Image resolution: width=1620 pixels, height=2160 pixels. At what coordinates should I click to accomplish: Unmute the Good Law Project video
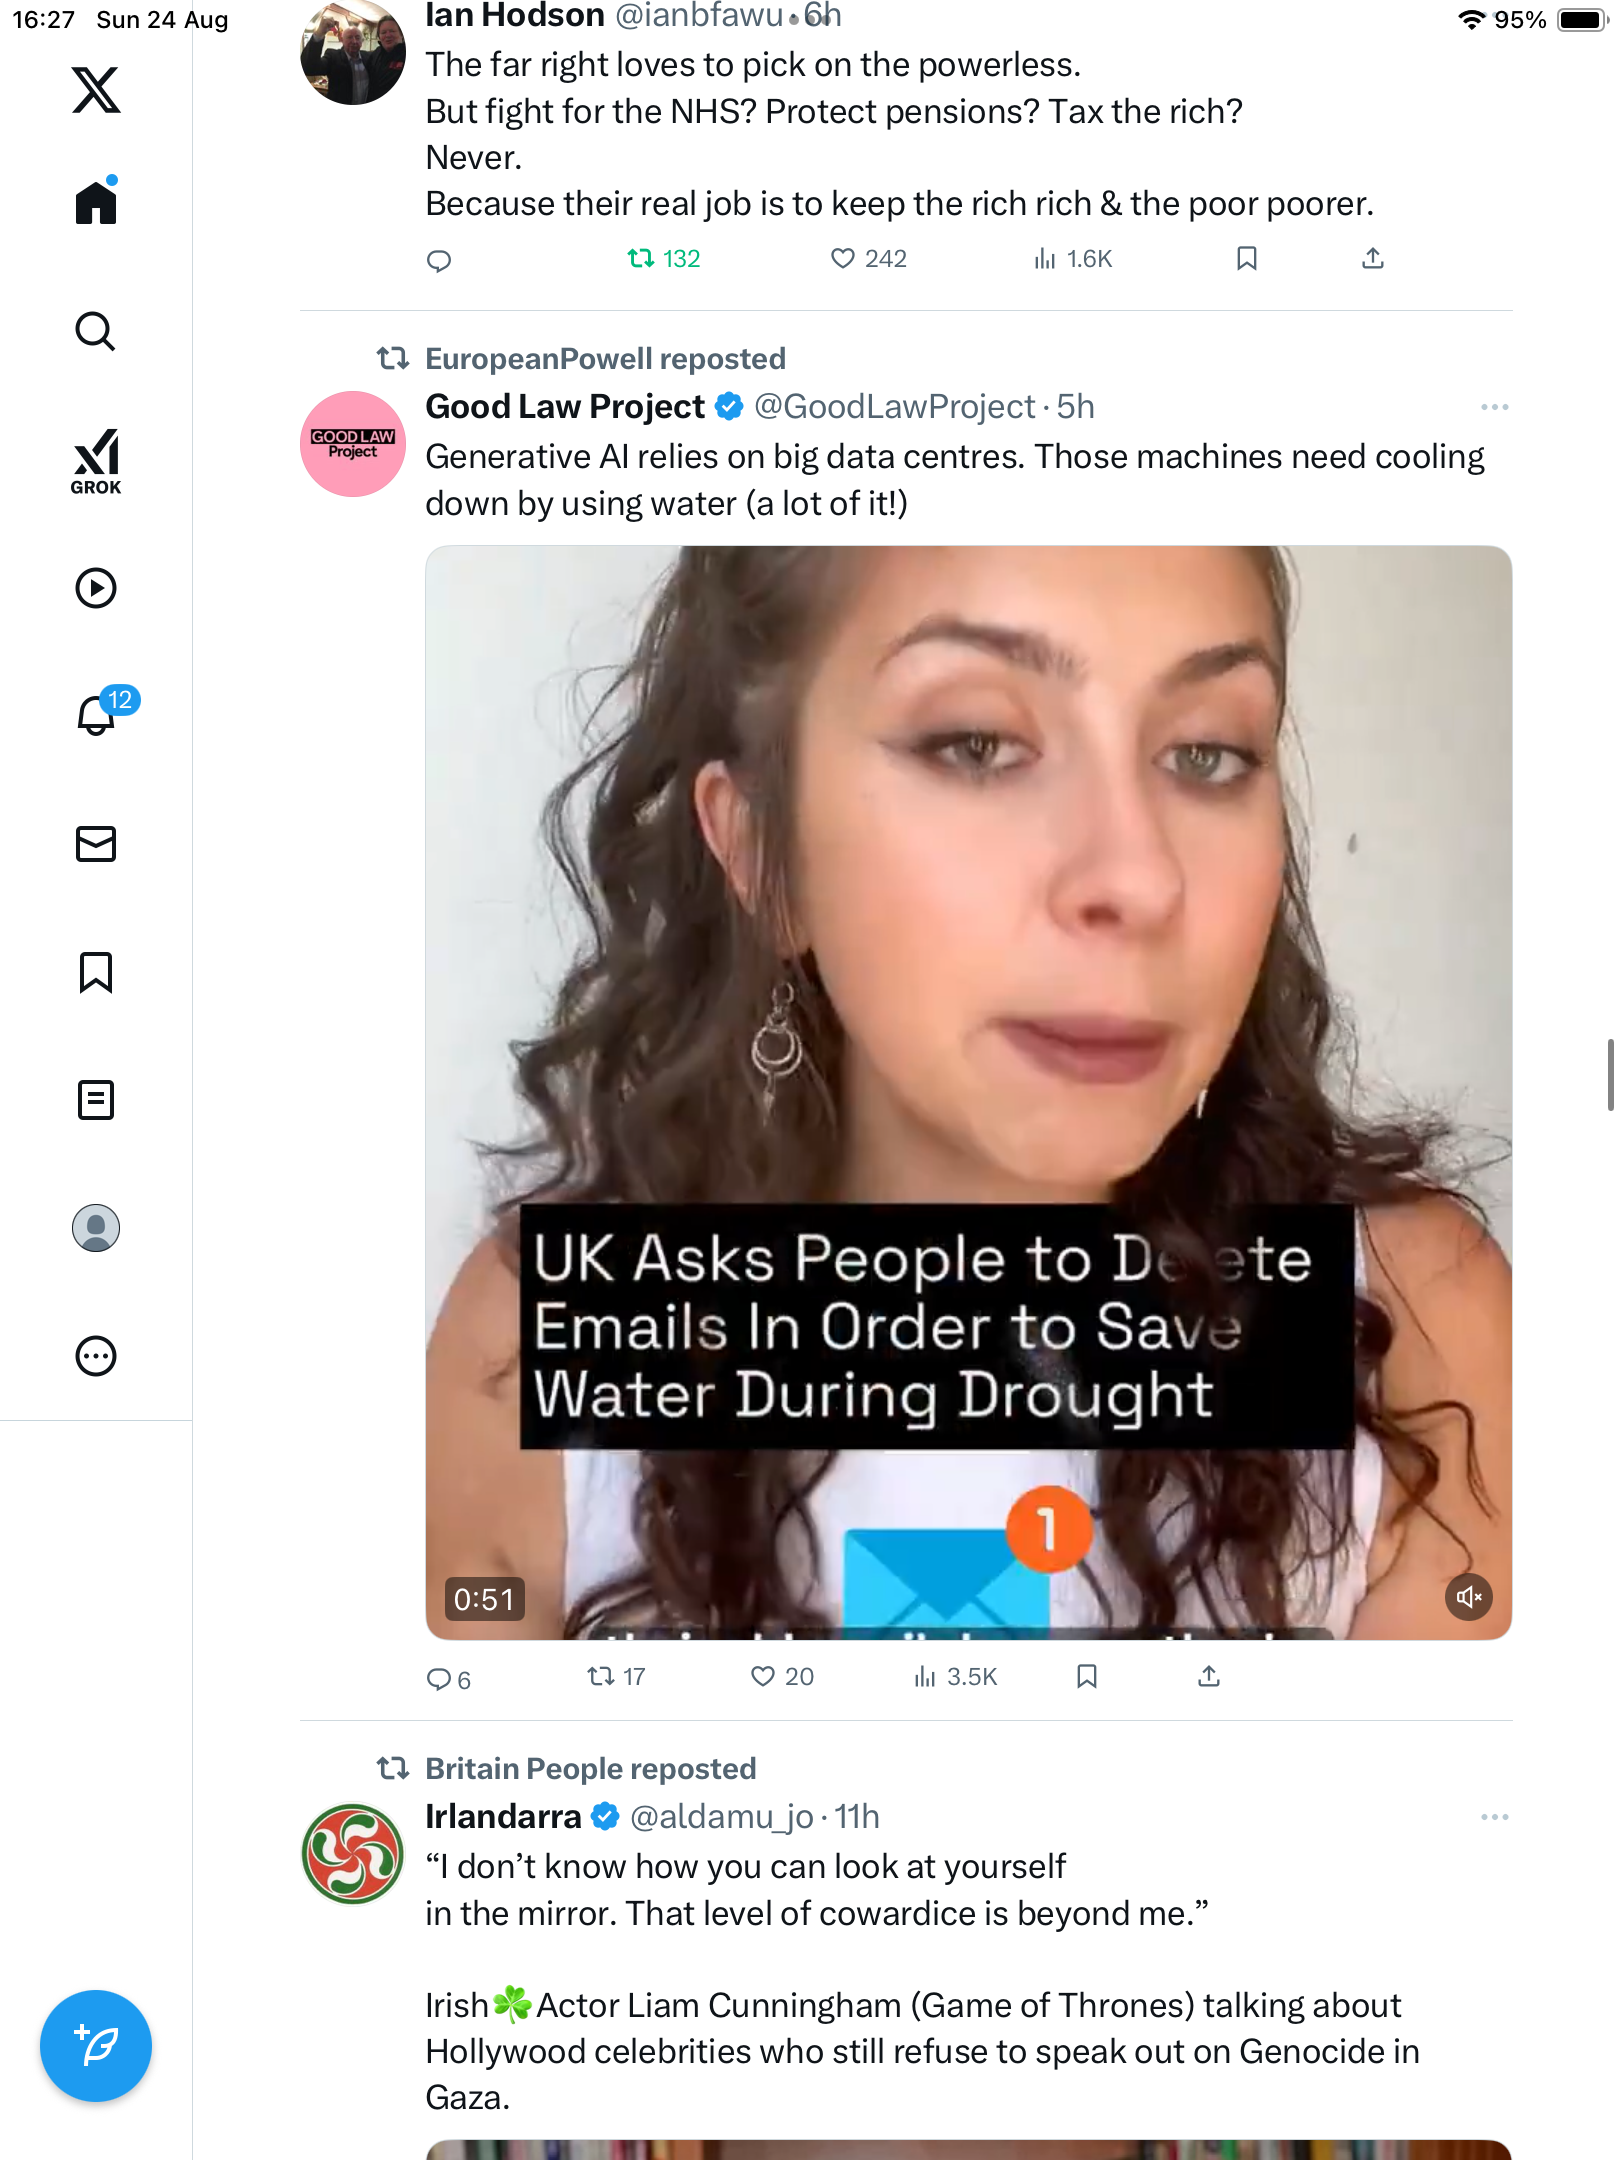click(1468, 1597)
